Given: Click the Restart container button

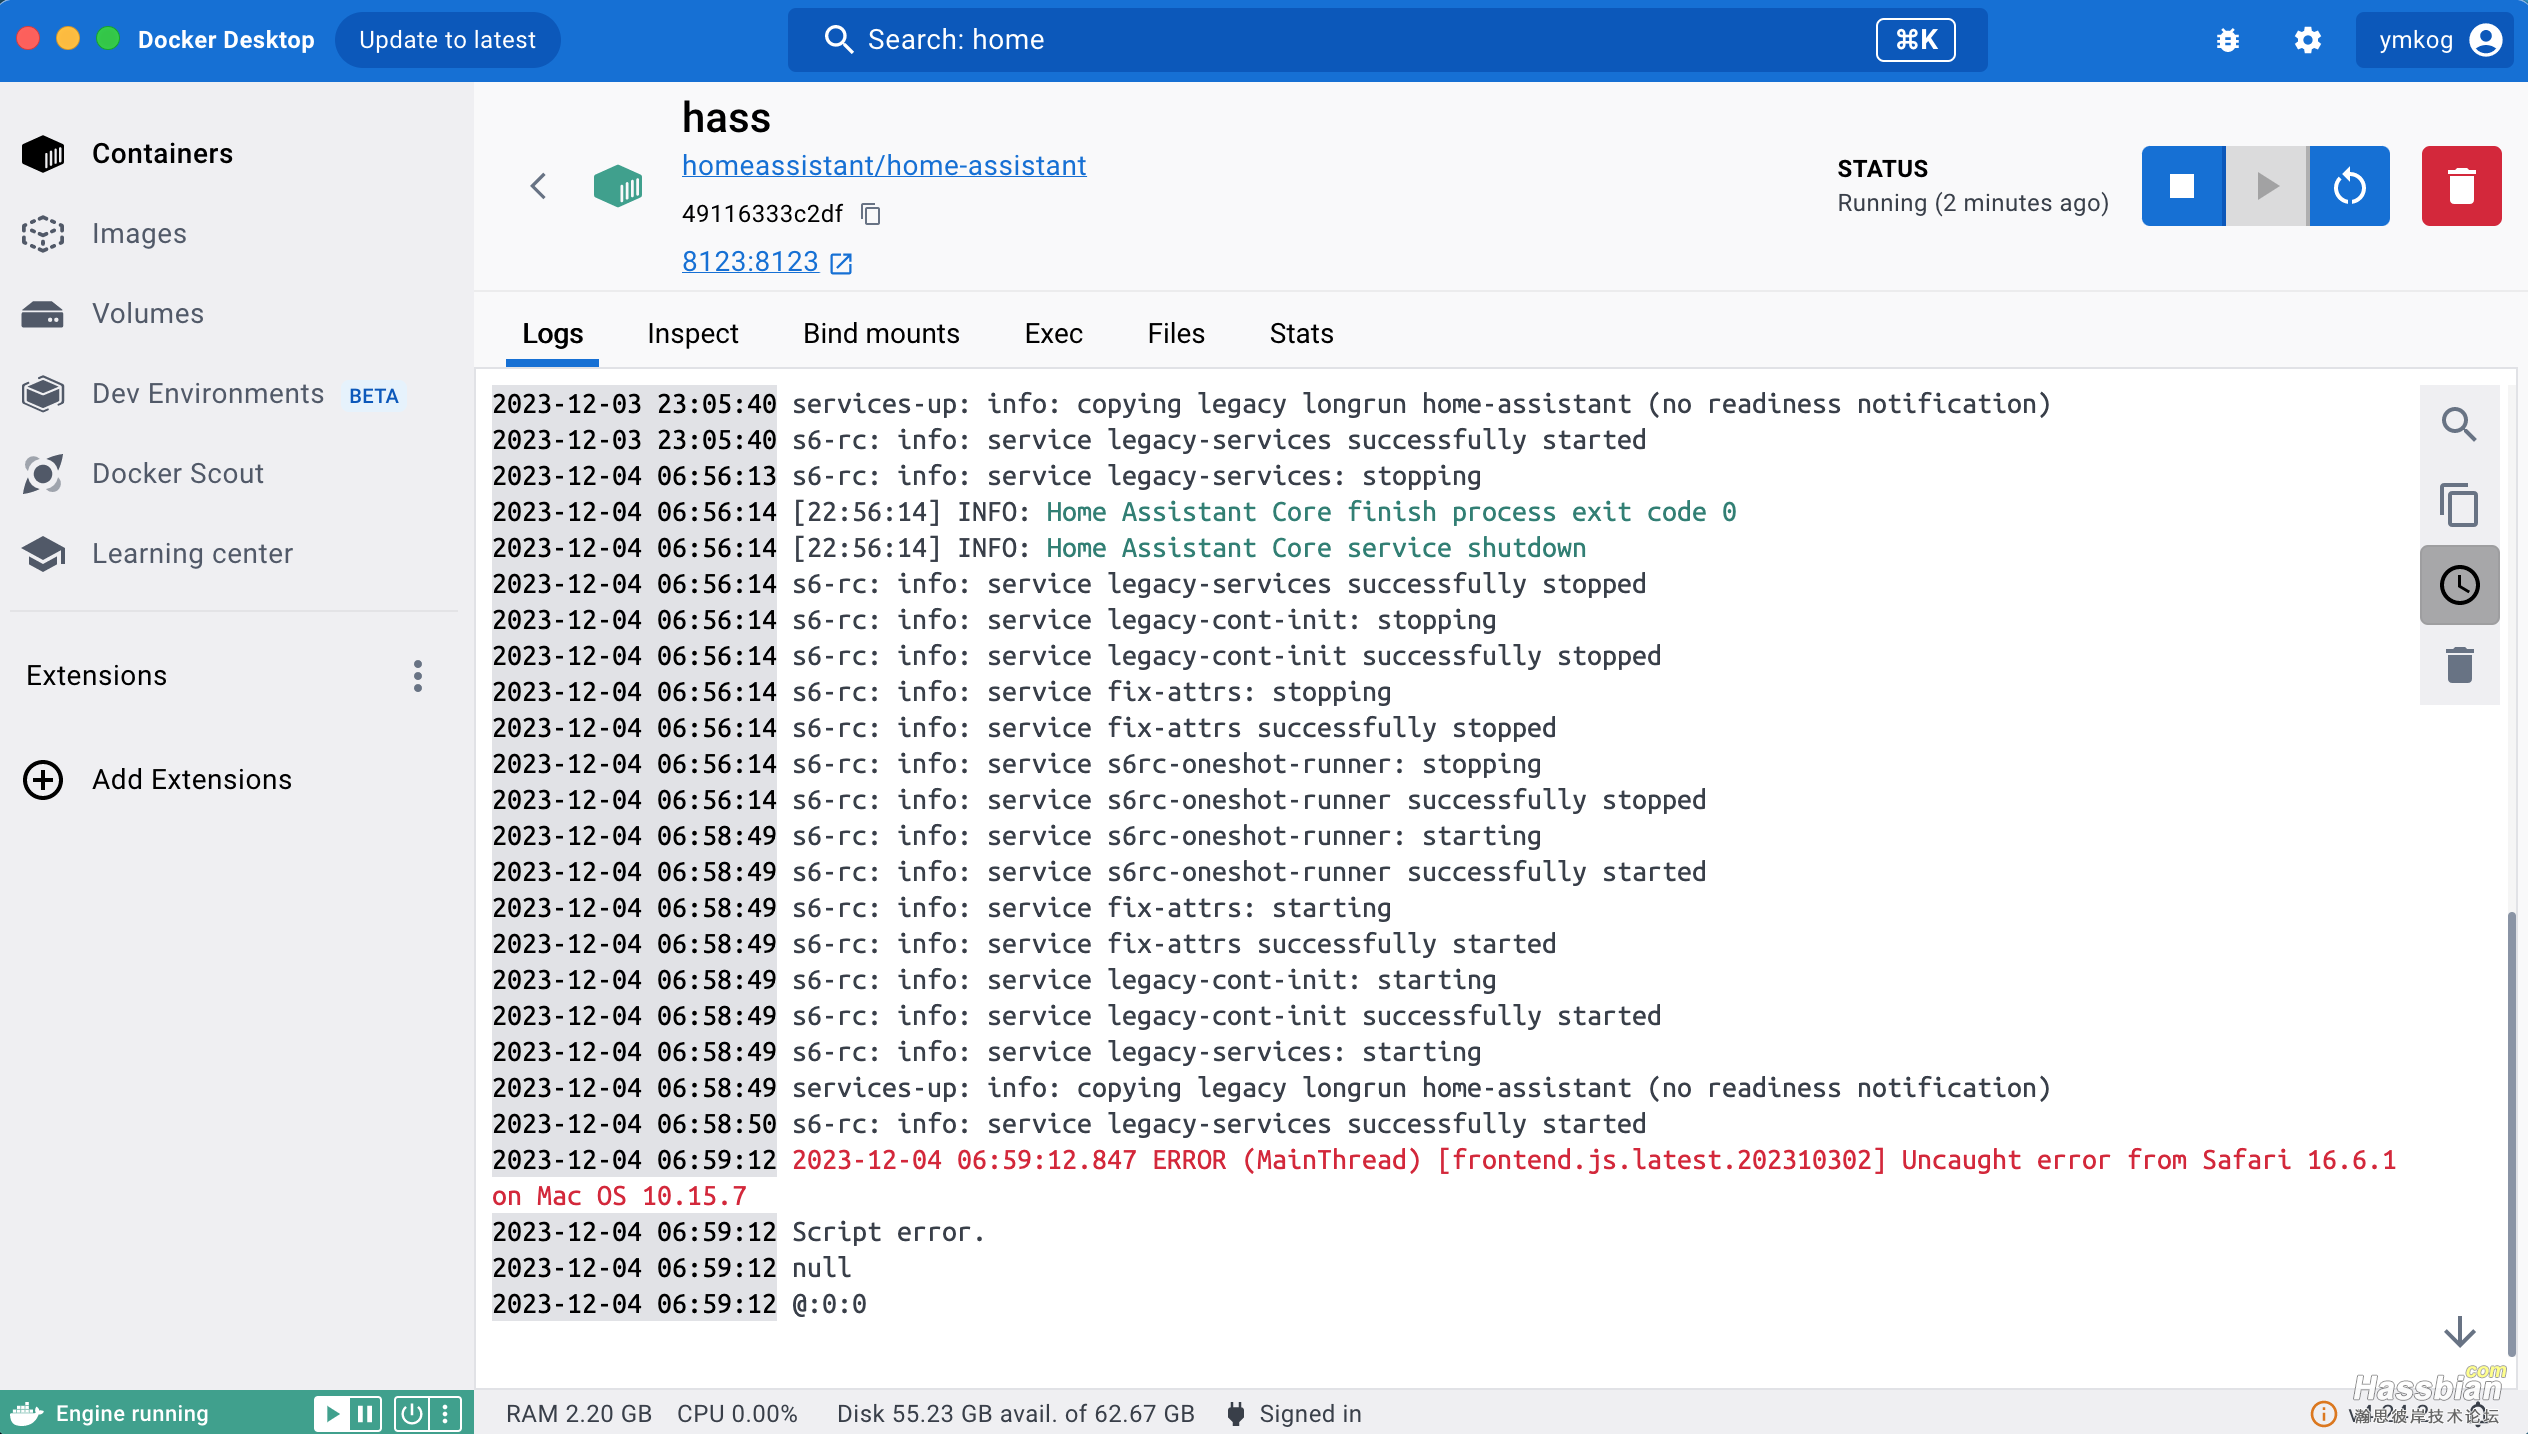Looking at the screenshot, I should (x=2349, y=186).
